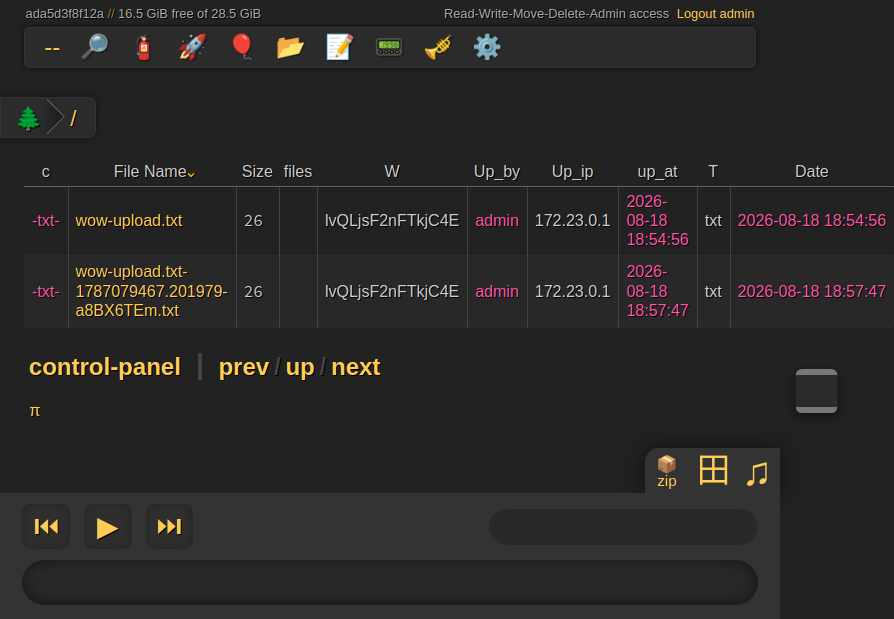Open the balloon upload tool
894x619 pixels.
(242, 47)
